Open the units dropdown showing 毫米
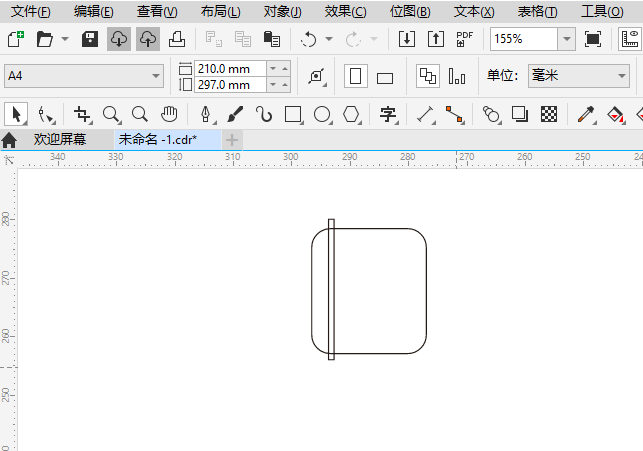The height and width of the screenshot is (451, 643). pos(579,76)
